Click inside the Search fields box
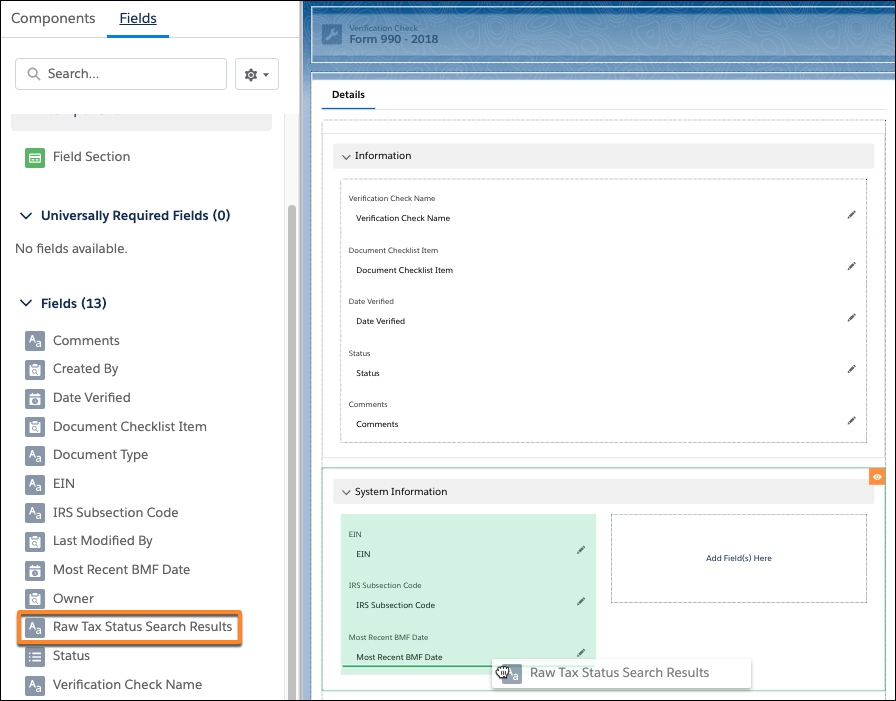The height and width of the screenshot is (701, 896). [x=121, y=74]
